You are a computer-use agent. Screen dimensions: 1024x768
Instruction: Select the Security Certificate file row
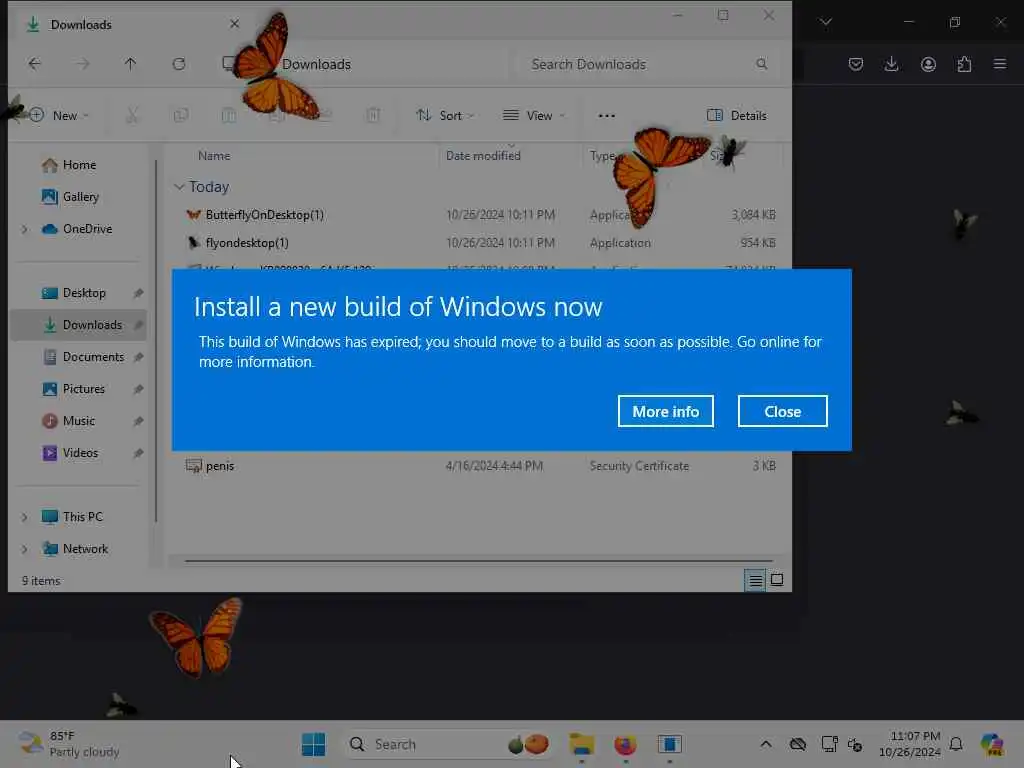(x=481, y=466)
